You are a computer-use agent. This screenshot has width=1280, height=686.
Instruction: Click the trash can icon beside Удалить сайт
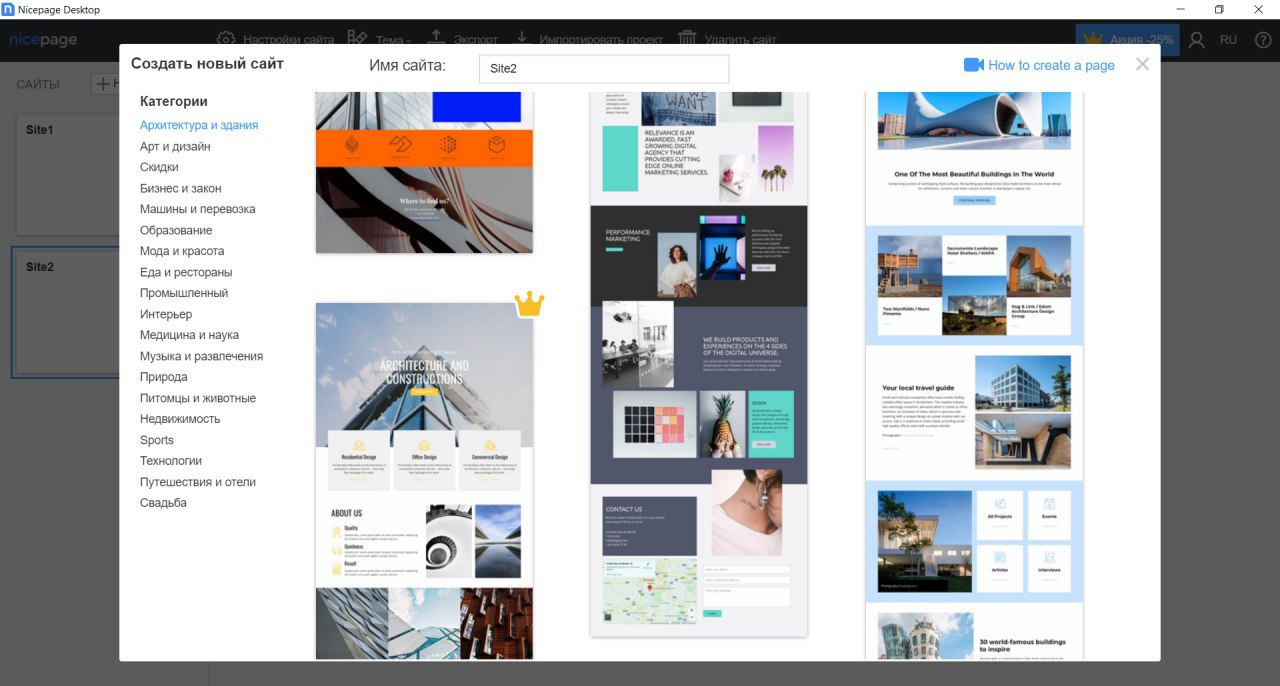point(687,39)
